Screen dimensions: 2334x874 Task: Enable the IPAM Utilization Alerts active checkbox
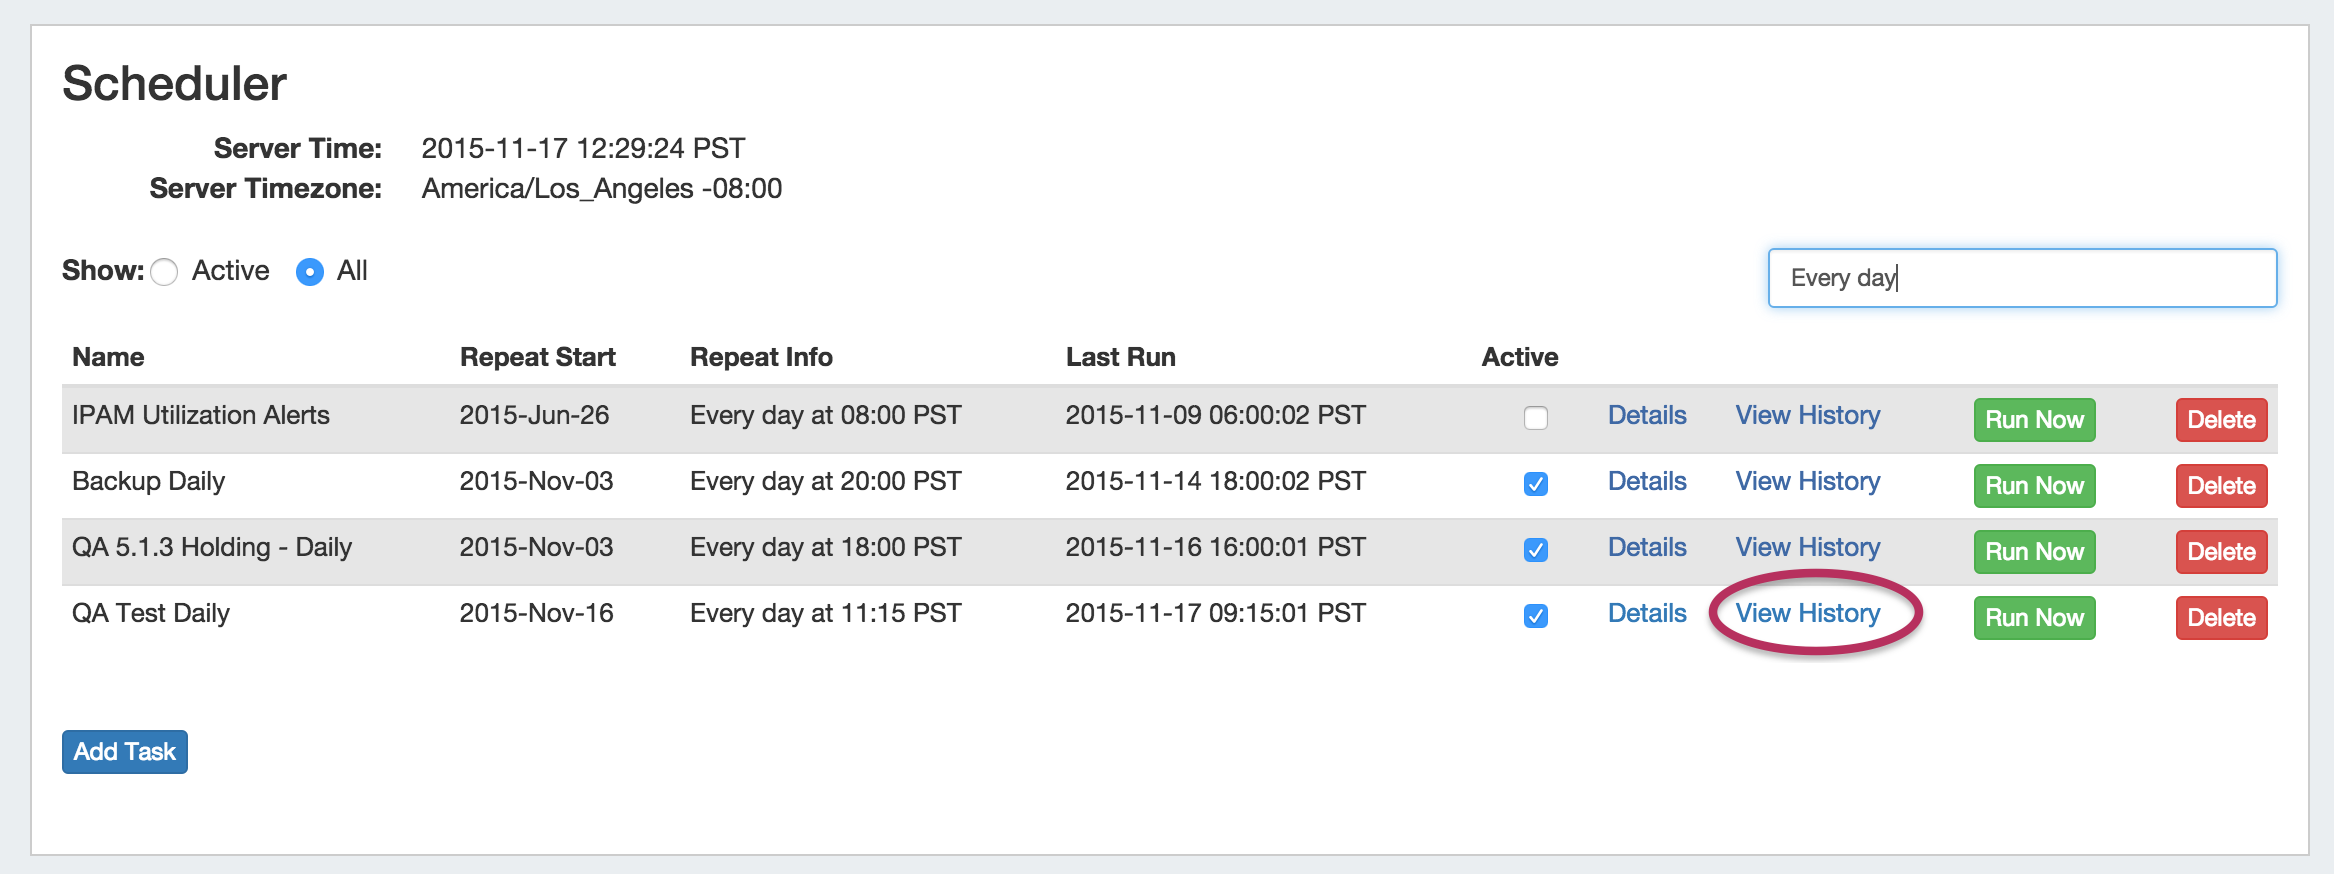coord(1535,418)
